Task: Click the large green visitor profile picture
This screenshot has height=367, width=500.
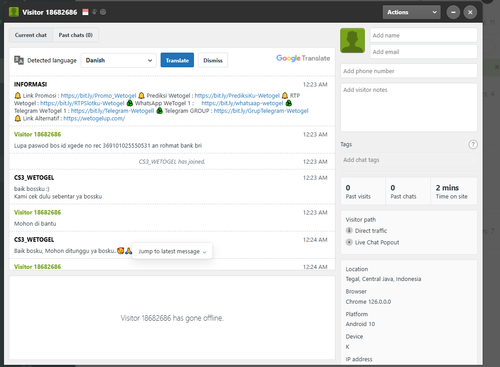Action: coord(352,41)
